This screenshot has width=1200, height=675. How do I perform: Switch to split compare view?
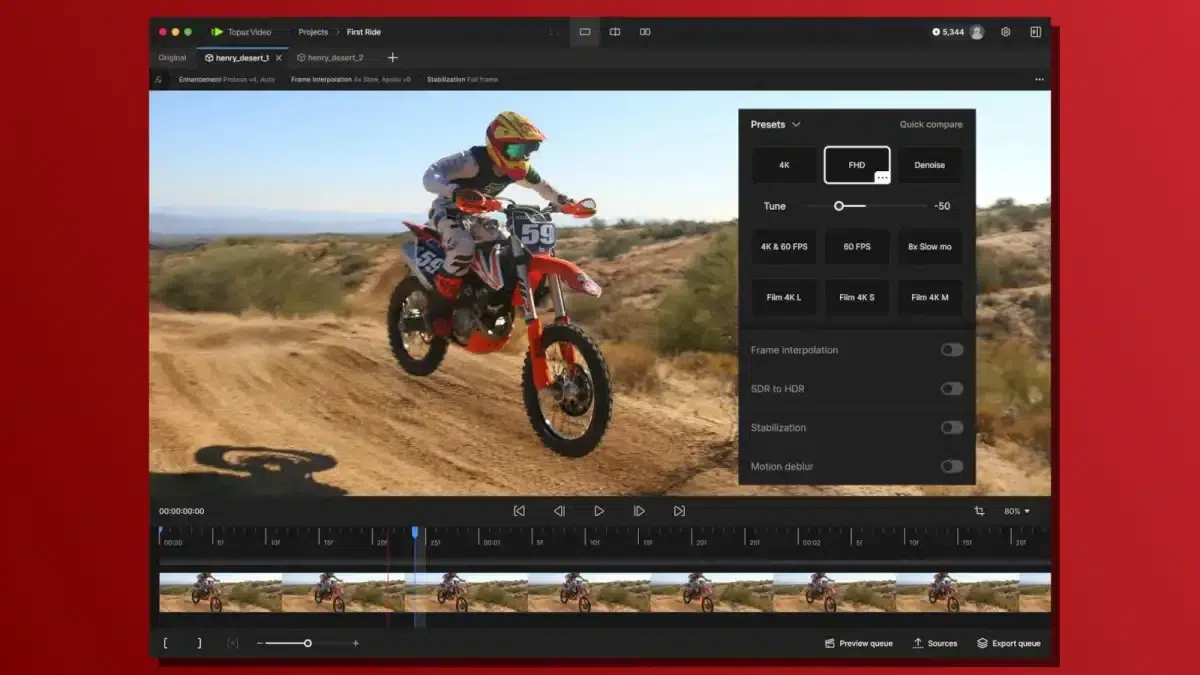click(615, 32)
